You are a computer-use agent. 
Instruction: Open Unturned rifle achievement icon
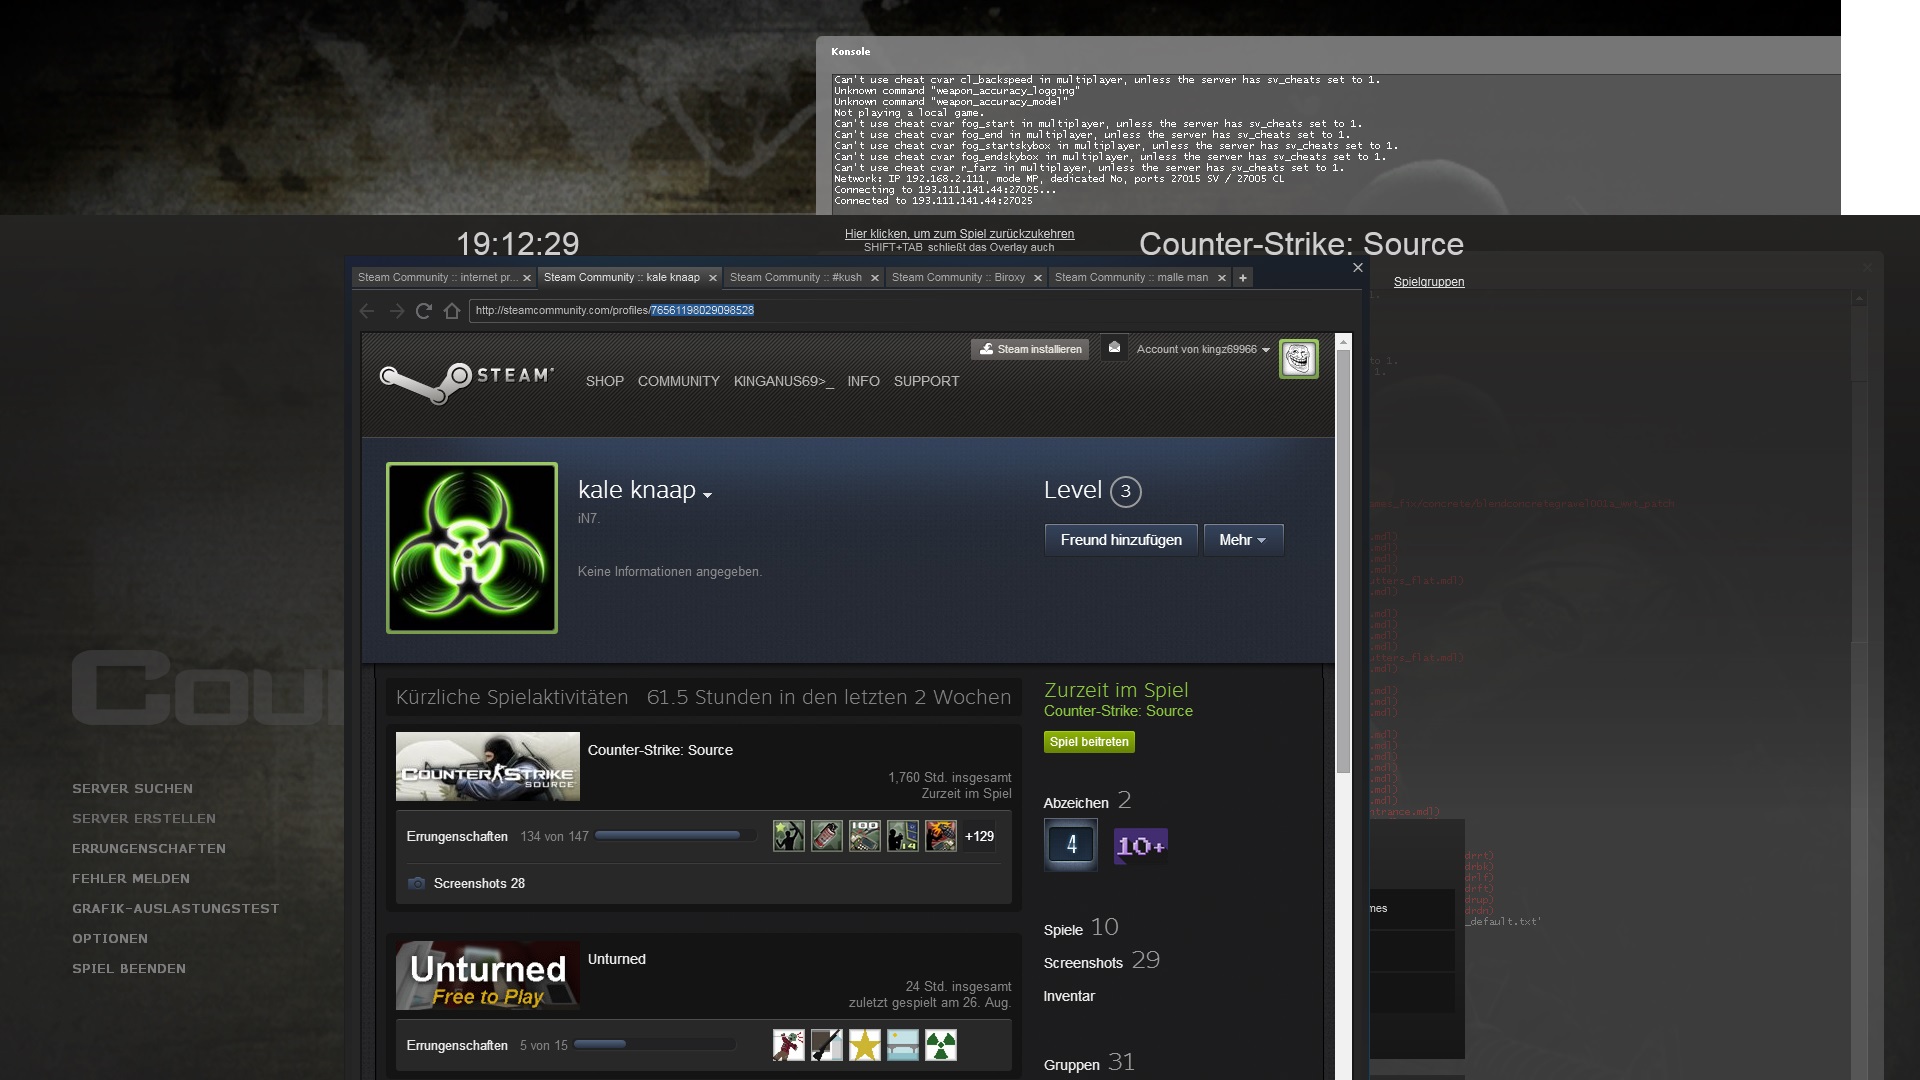coord(827,1045)
